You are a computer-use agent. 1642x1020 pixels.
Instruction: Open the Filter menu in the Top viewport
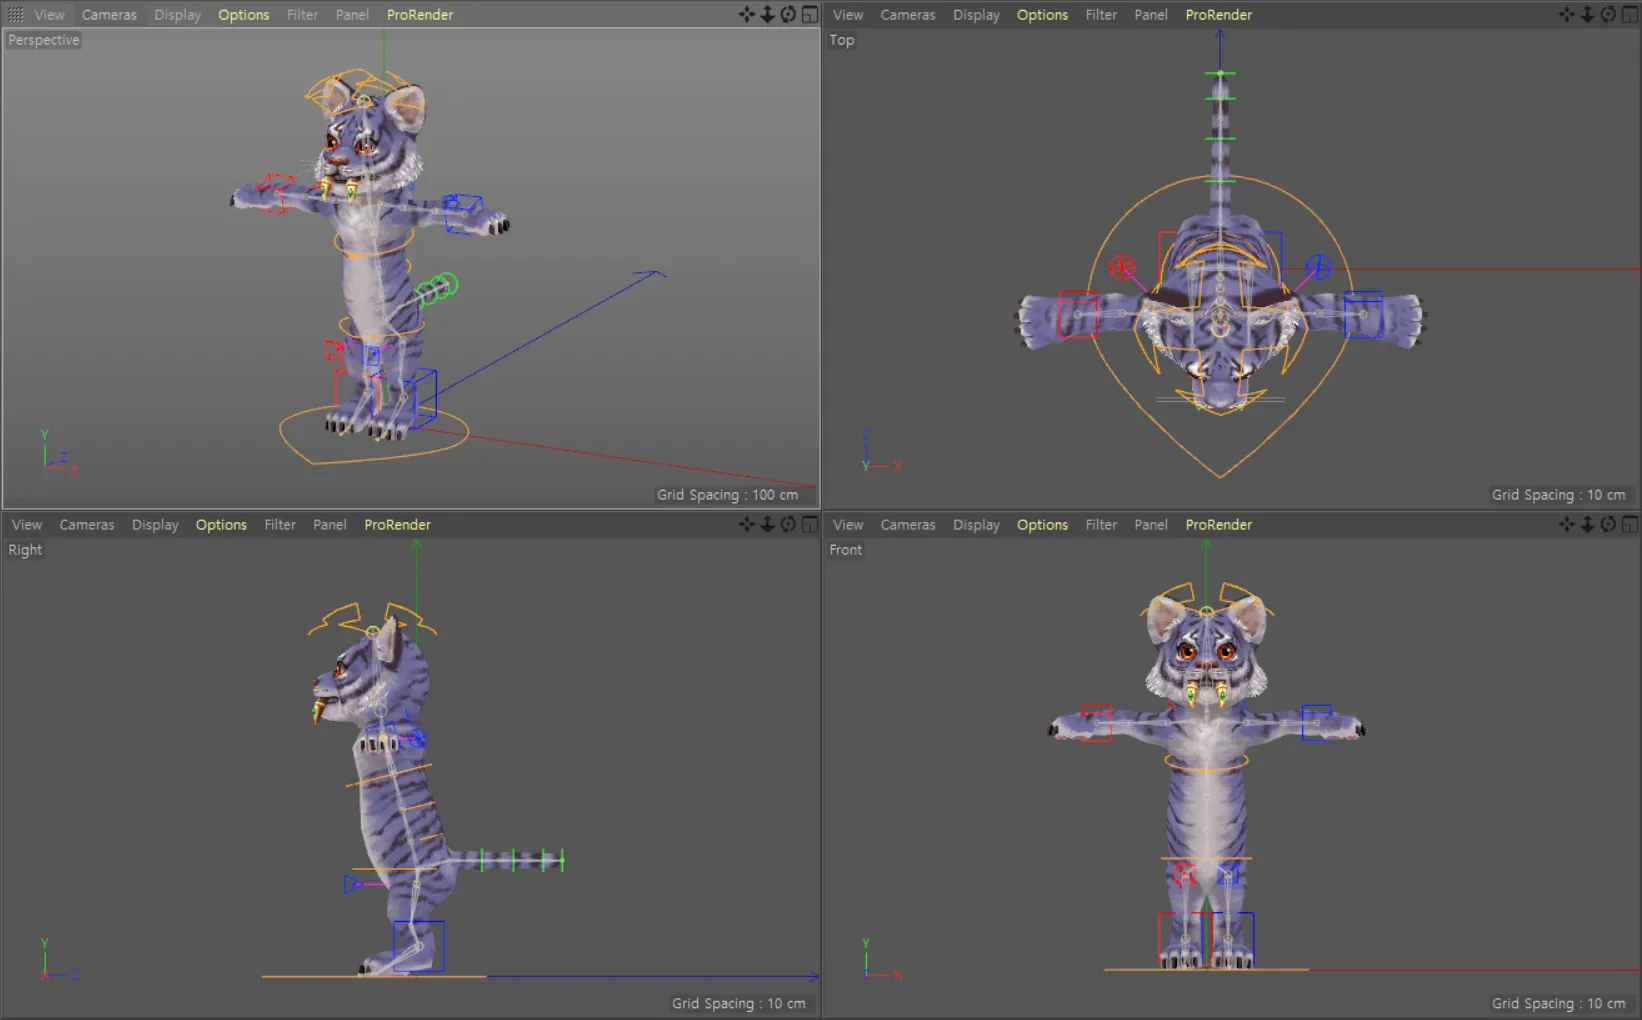1101,15
